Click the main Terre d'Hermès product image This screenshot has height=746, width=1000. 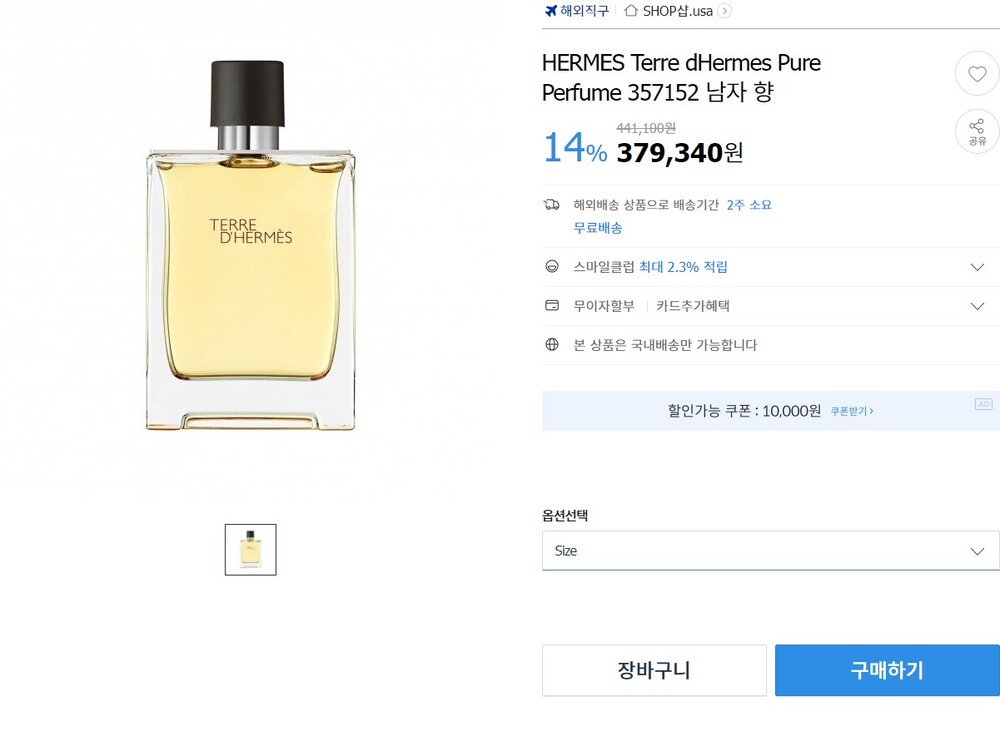[251, 247]
